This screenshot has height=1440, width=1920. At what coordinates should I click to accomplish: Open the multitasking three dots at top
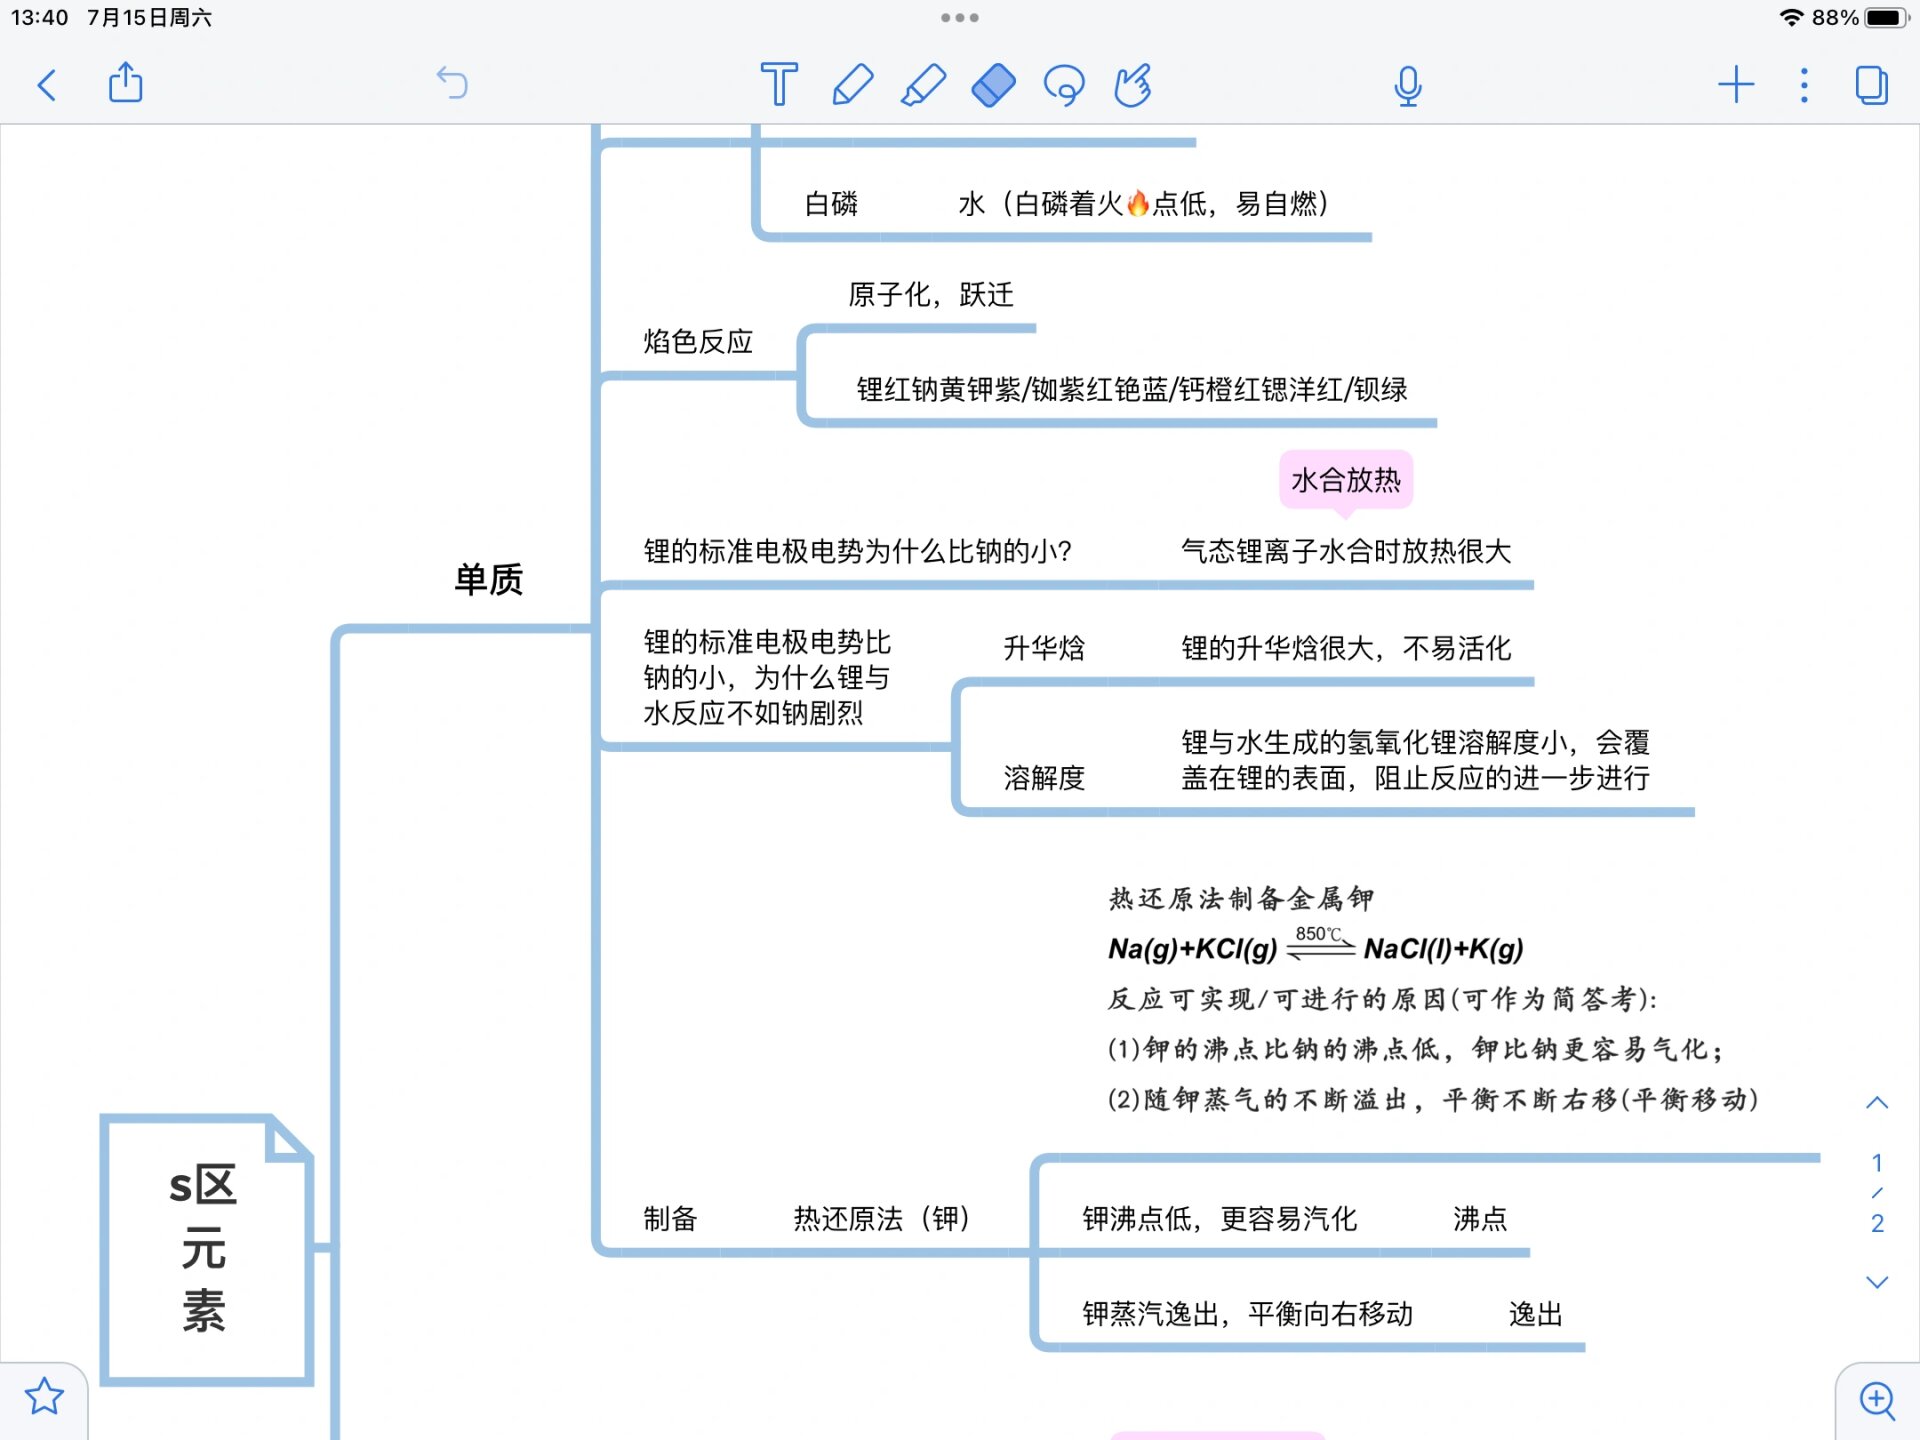coord(960,17)
